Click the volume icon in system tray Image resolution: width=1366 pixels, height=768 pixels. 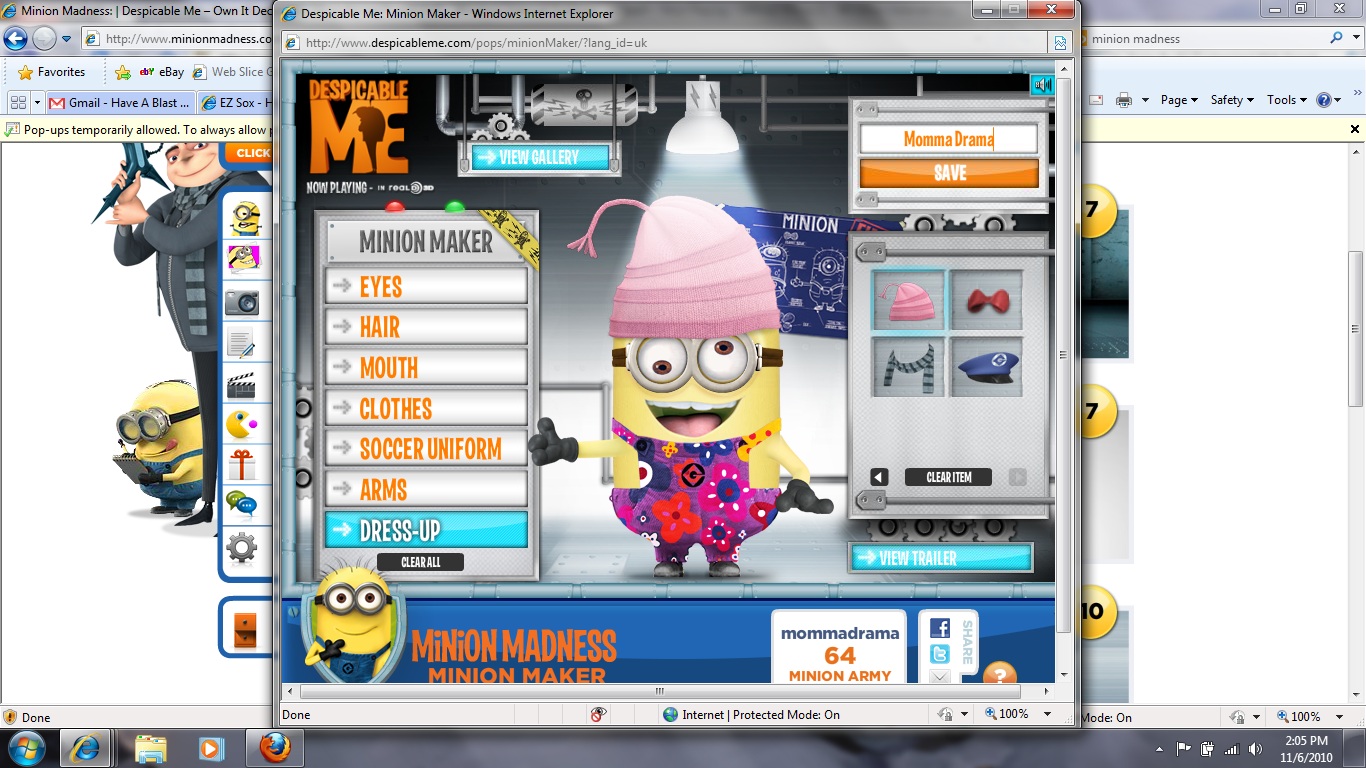[x=1255, y=748]
